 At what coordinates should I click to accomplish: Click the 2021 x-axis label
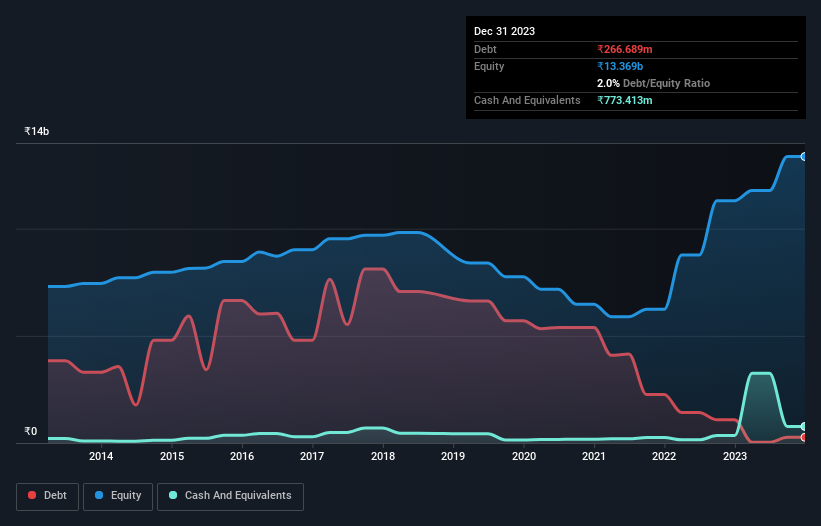coord(594,456)
